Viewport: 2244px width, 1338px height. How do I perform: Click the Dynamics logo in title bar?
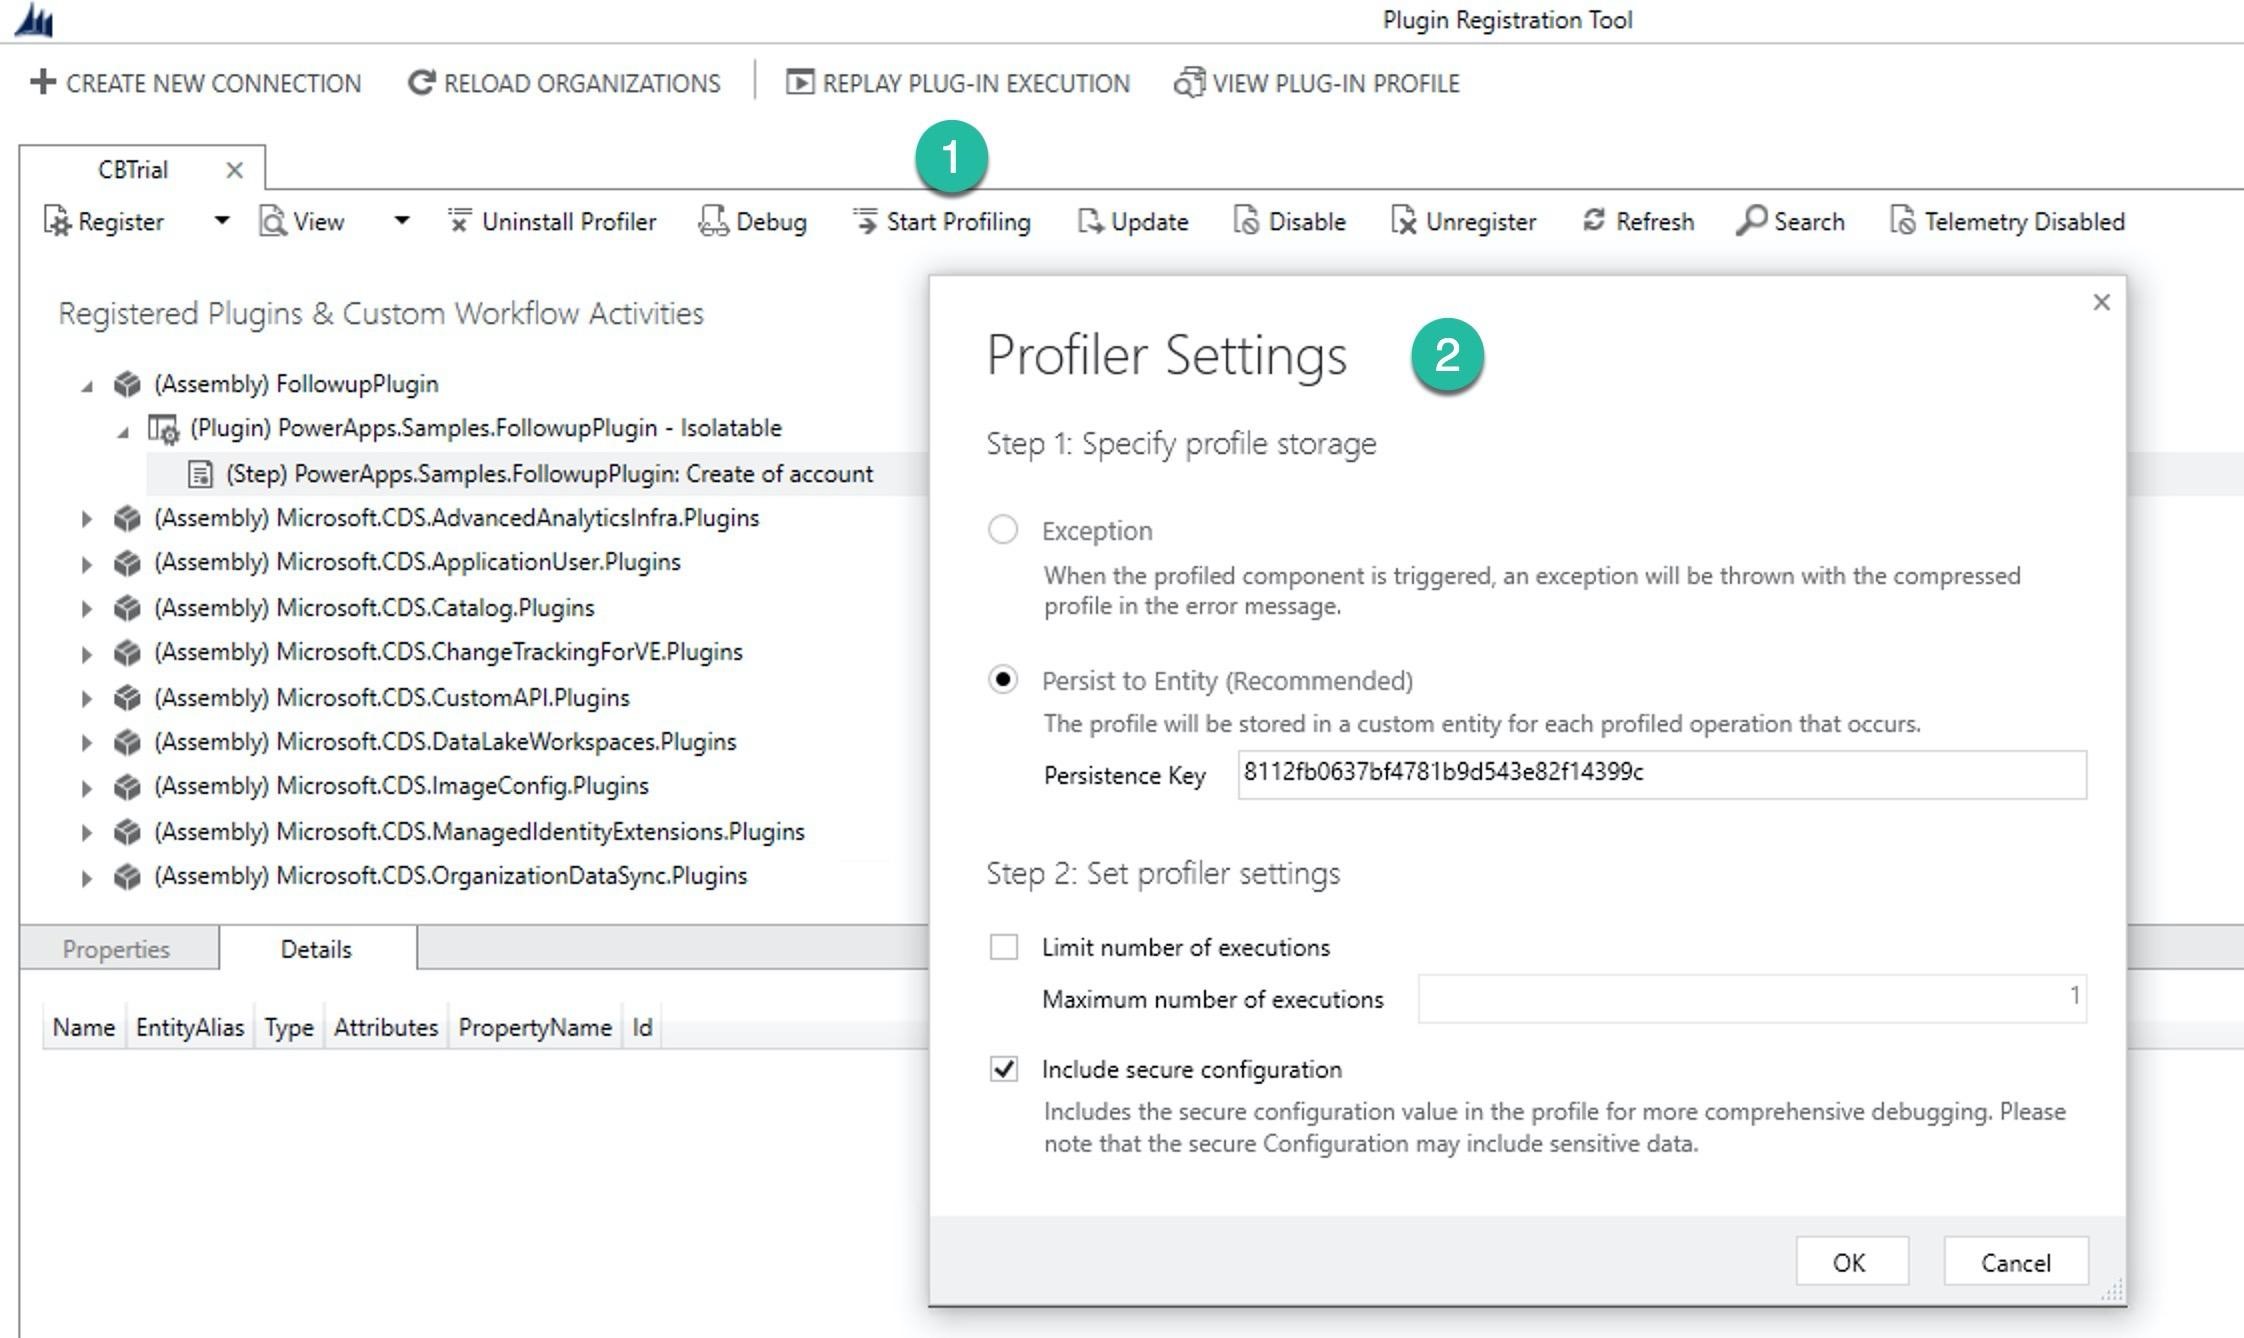[x=33, y=20]
